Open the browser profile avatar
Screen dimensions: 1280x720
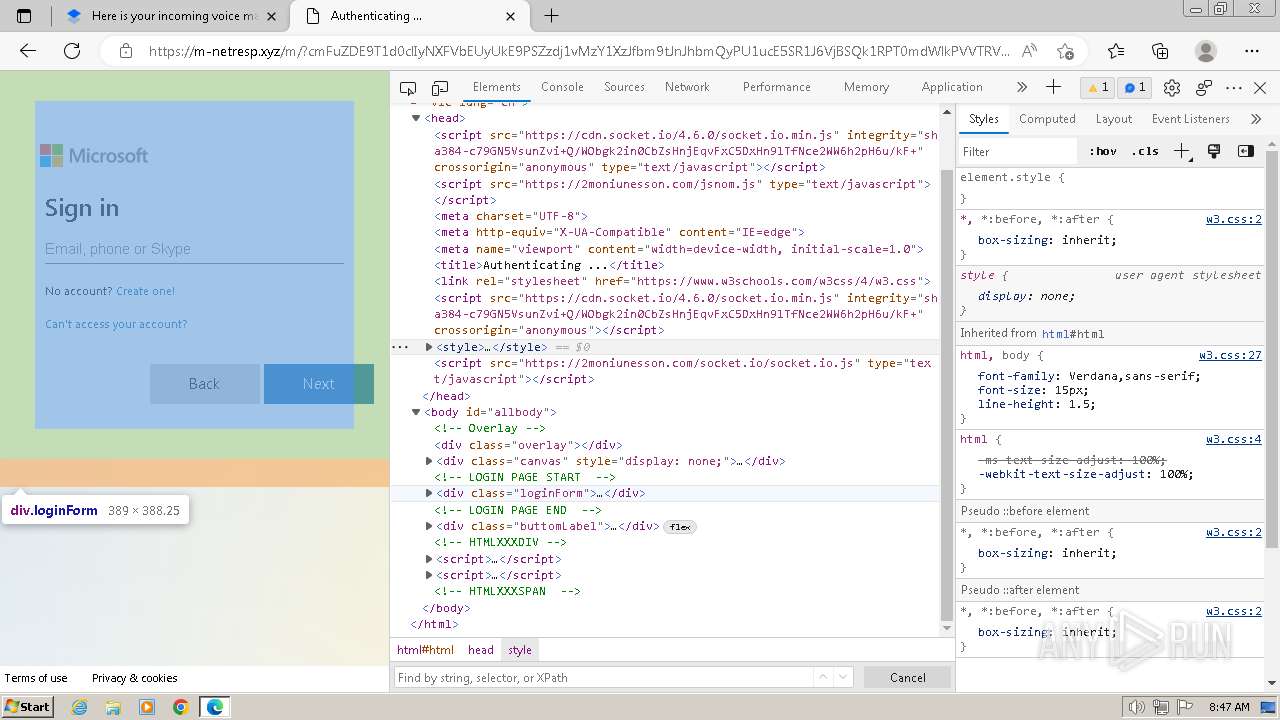click(1206, 51)
